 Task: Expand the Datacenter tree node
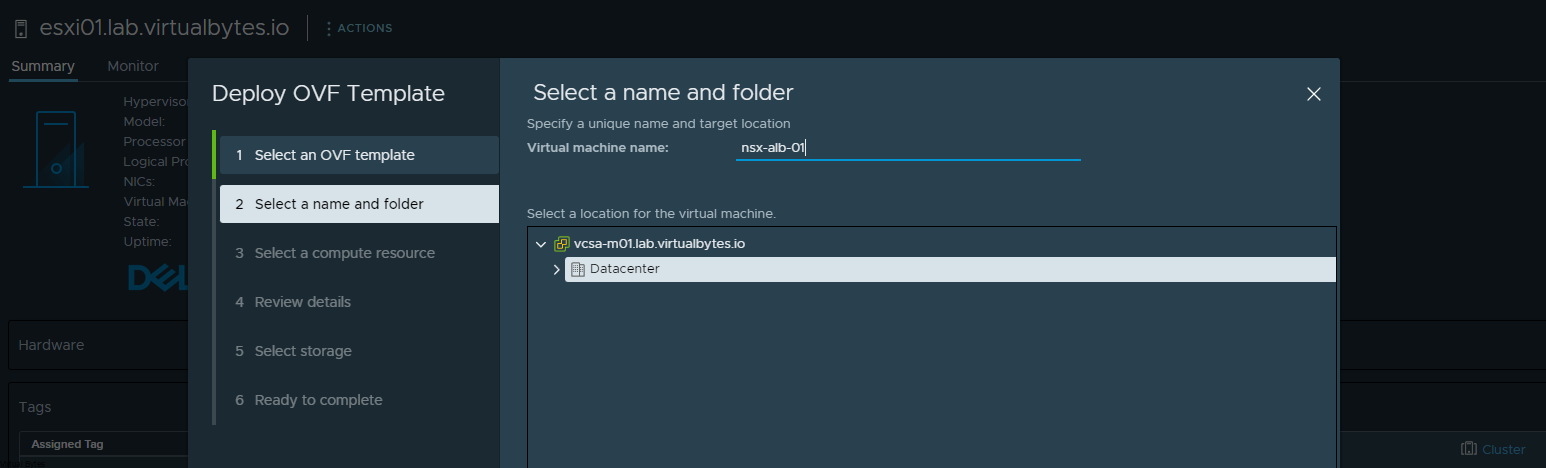[557, 270]
